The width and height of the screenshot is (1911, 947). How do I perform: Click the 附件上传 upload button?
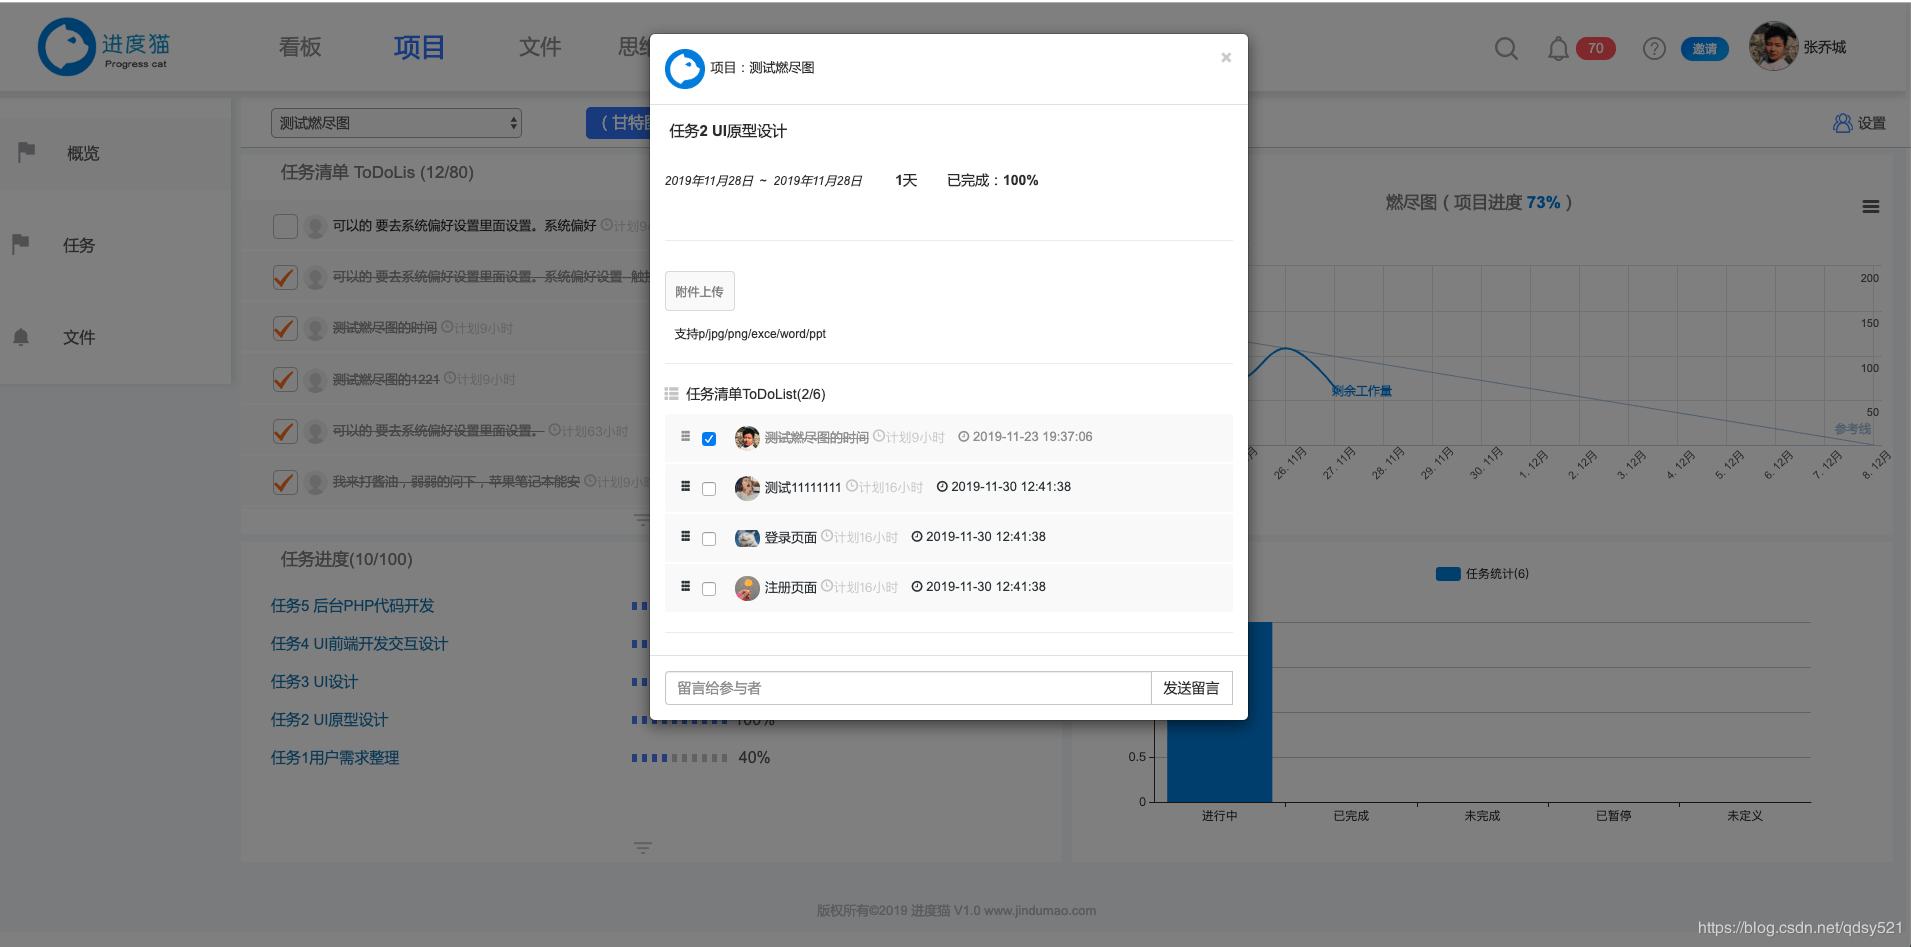pyautogui.click(x=699, y=291)
